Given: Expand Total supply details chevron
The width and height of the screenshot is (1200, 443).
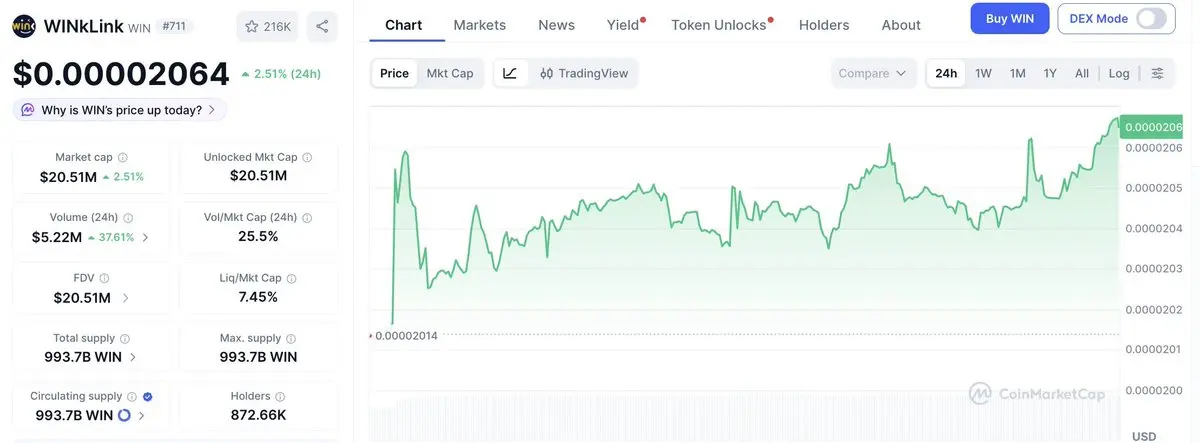Looking at the screenshot, I should (134, 357).
